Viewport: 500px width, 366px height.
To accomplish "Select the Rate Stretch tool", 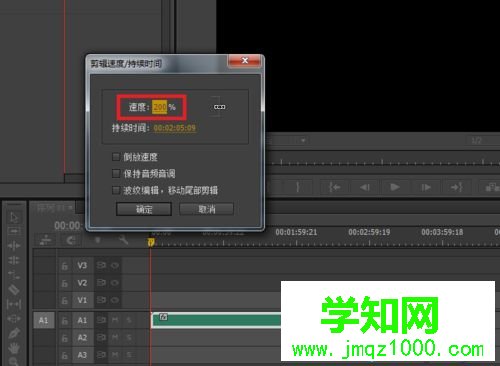I will click(x=14, y=275).
